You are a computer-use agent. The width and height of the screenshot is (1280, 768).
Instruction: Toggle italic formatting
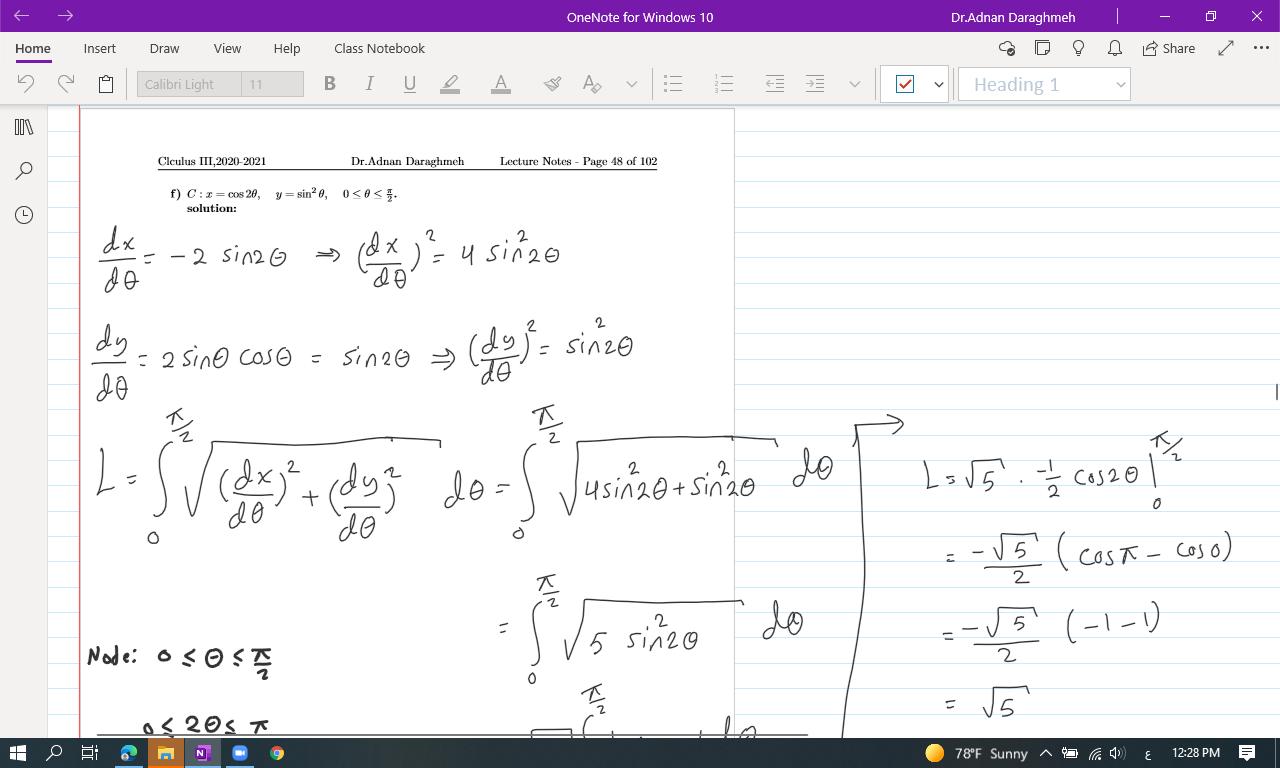click(x=369, y=84)
